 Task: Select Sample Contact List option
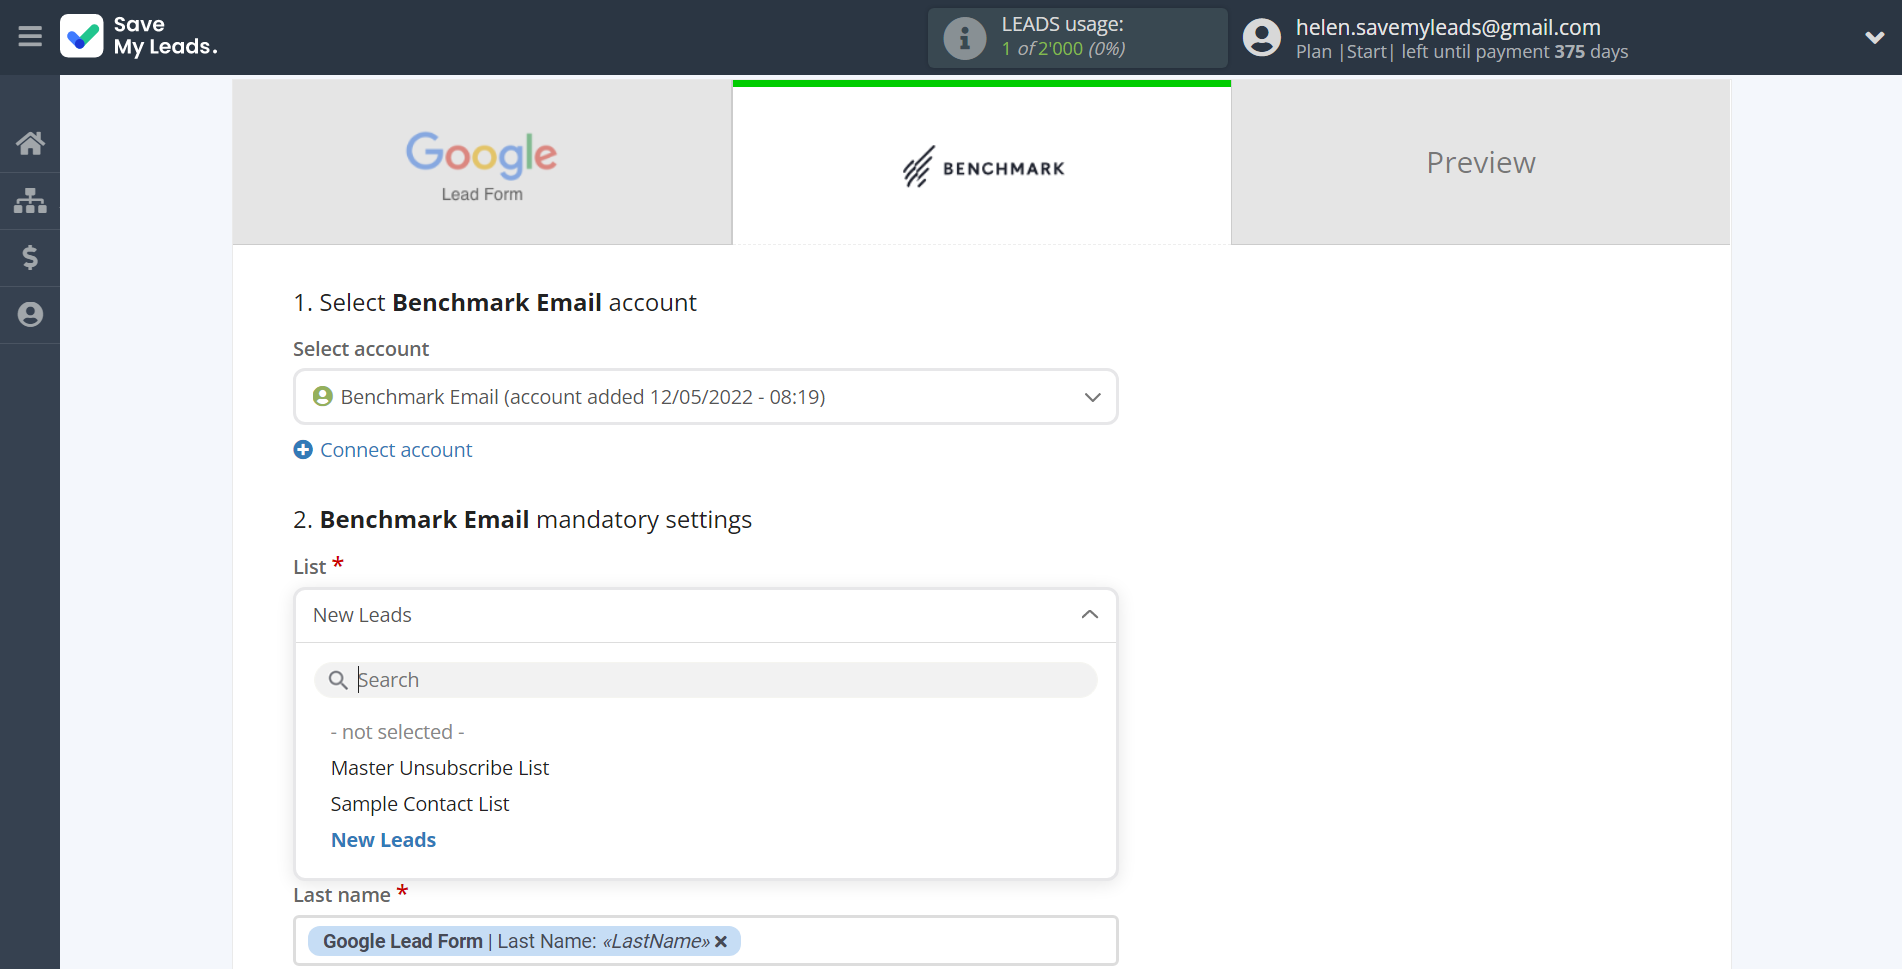pos(420,804)
